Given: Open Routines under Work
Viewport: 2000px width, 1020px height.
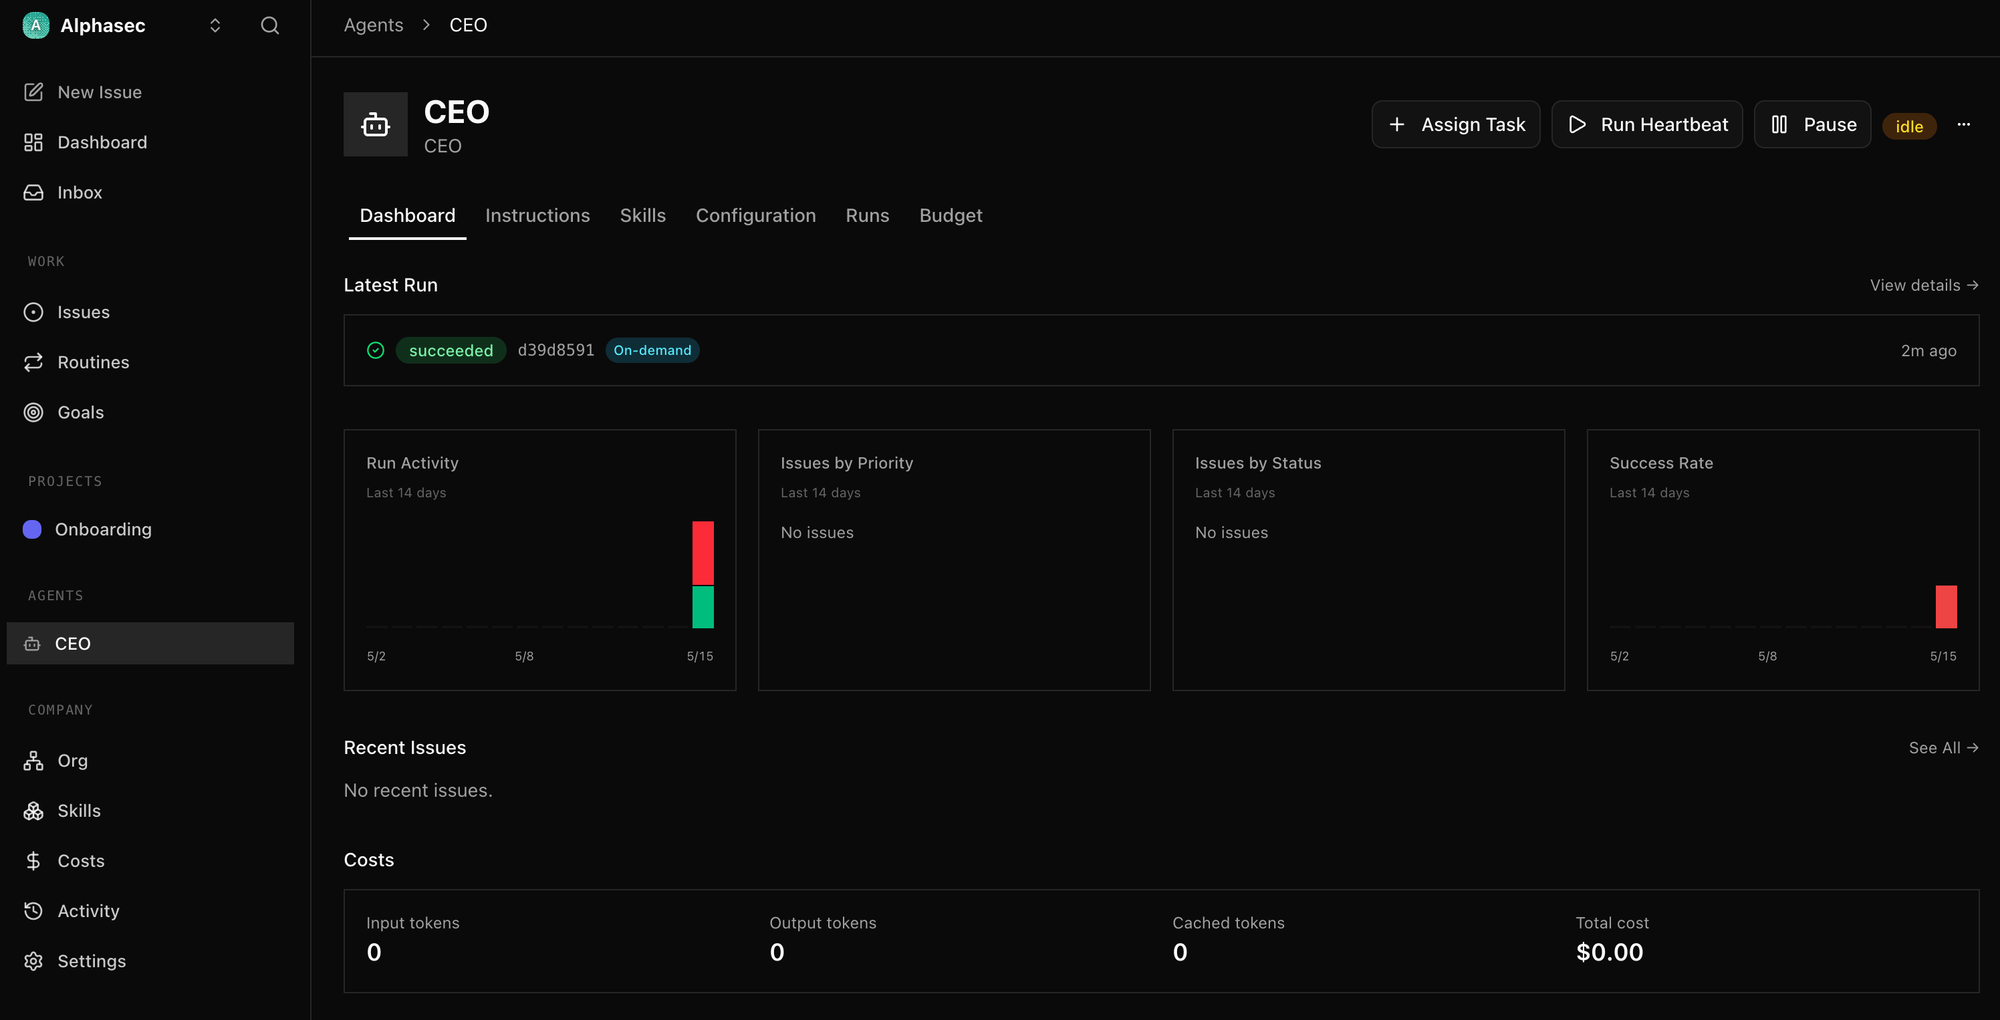Looking at the screenshot, I should click(150, 362).
